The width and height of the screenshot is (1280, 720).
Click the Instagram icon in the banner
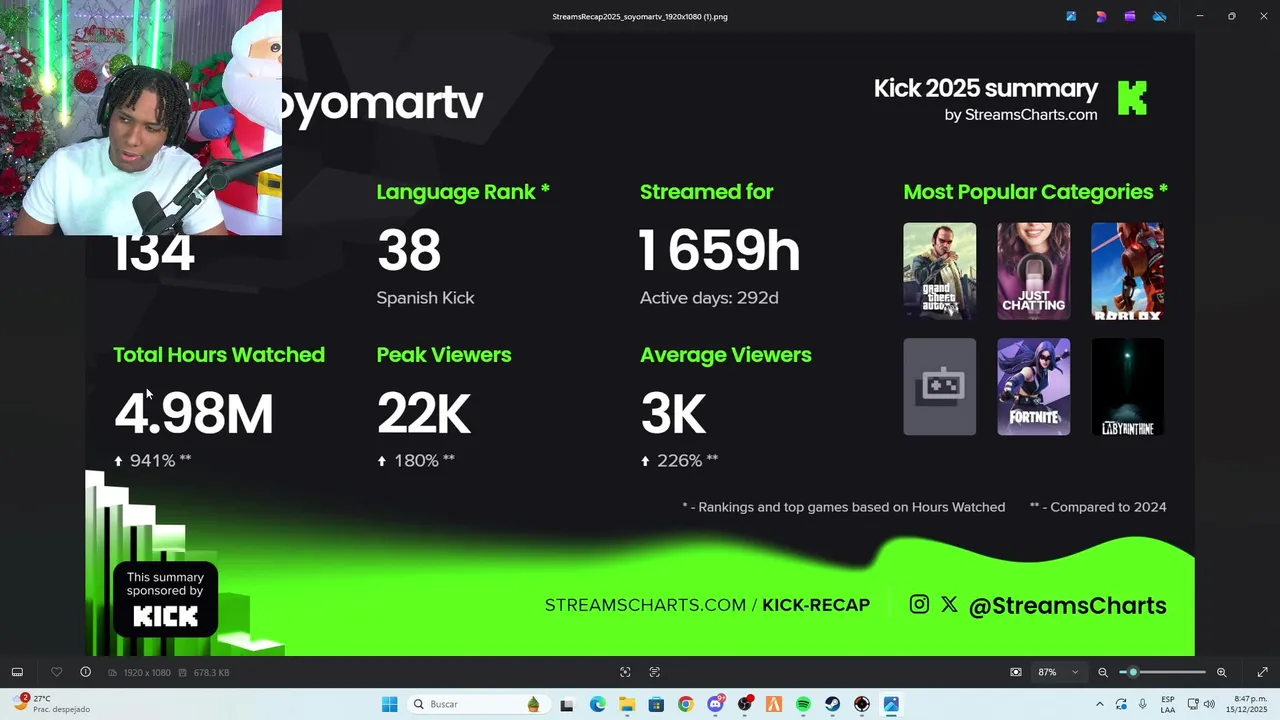click(x=919, y=604)
